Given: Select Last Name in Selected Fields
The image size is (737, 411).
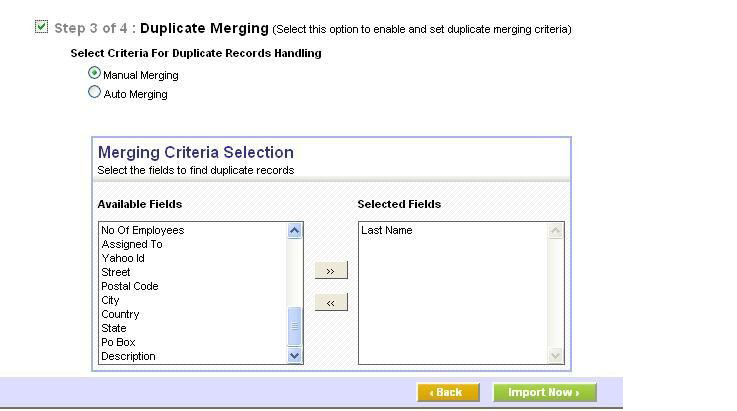Looking at the screenshot, I should pos(386,230).
